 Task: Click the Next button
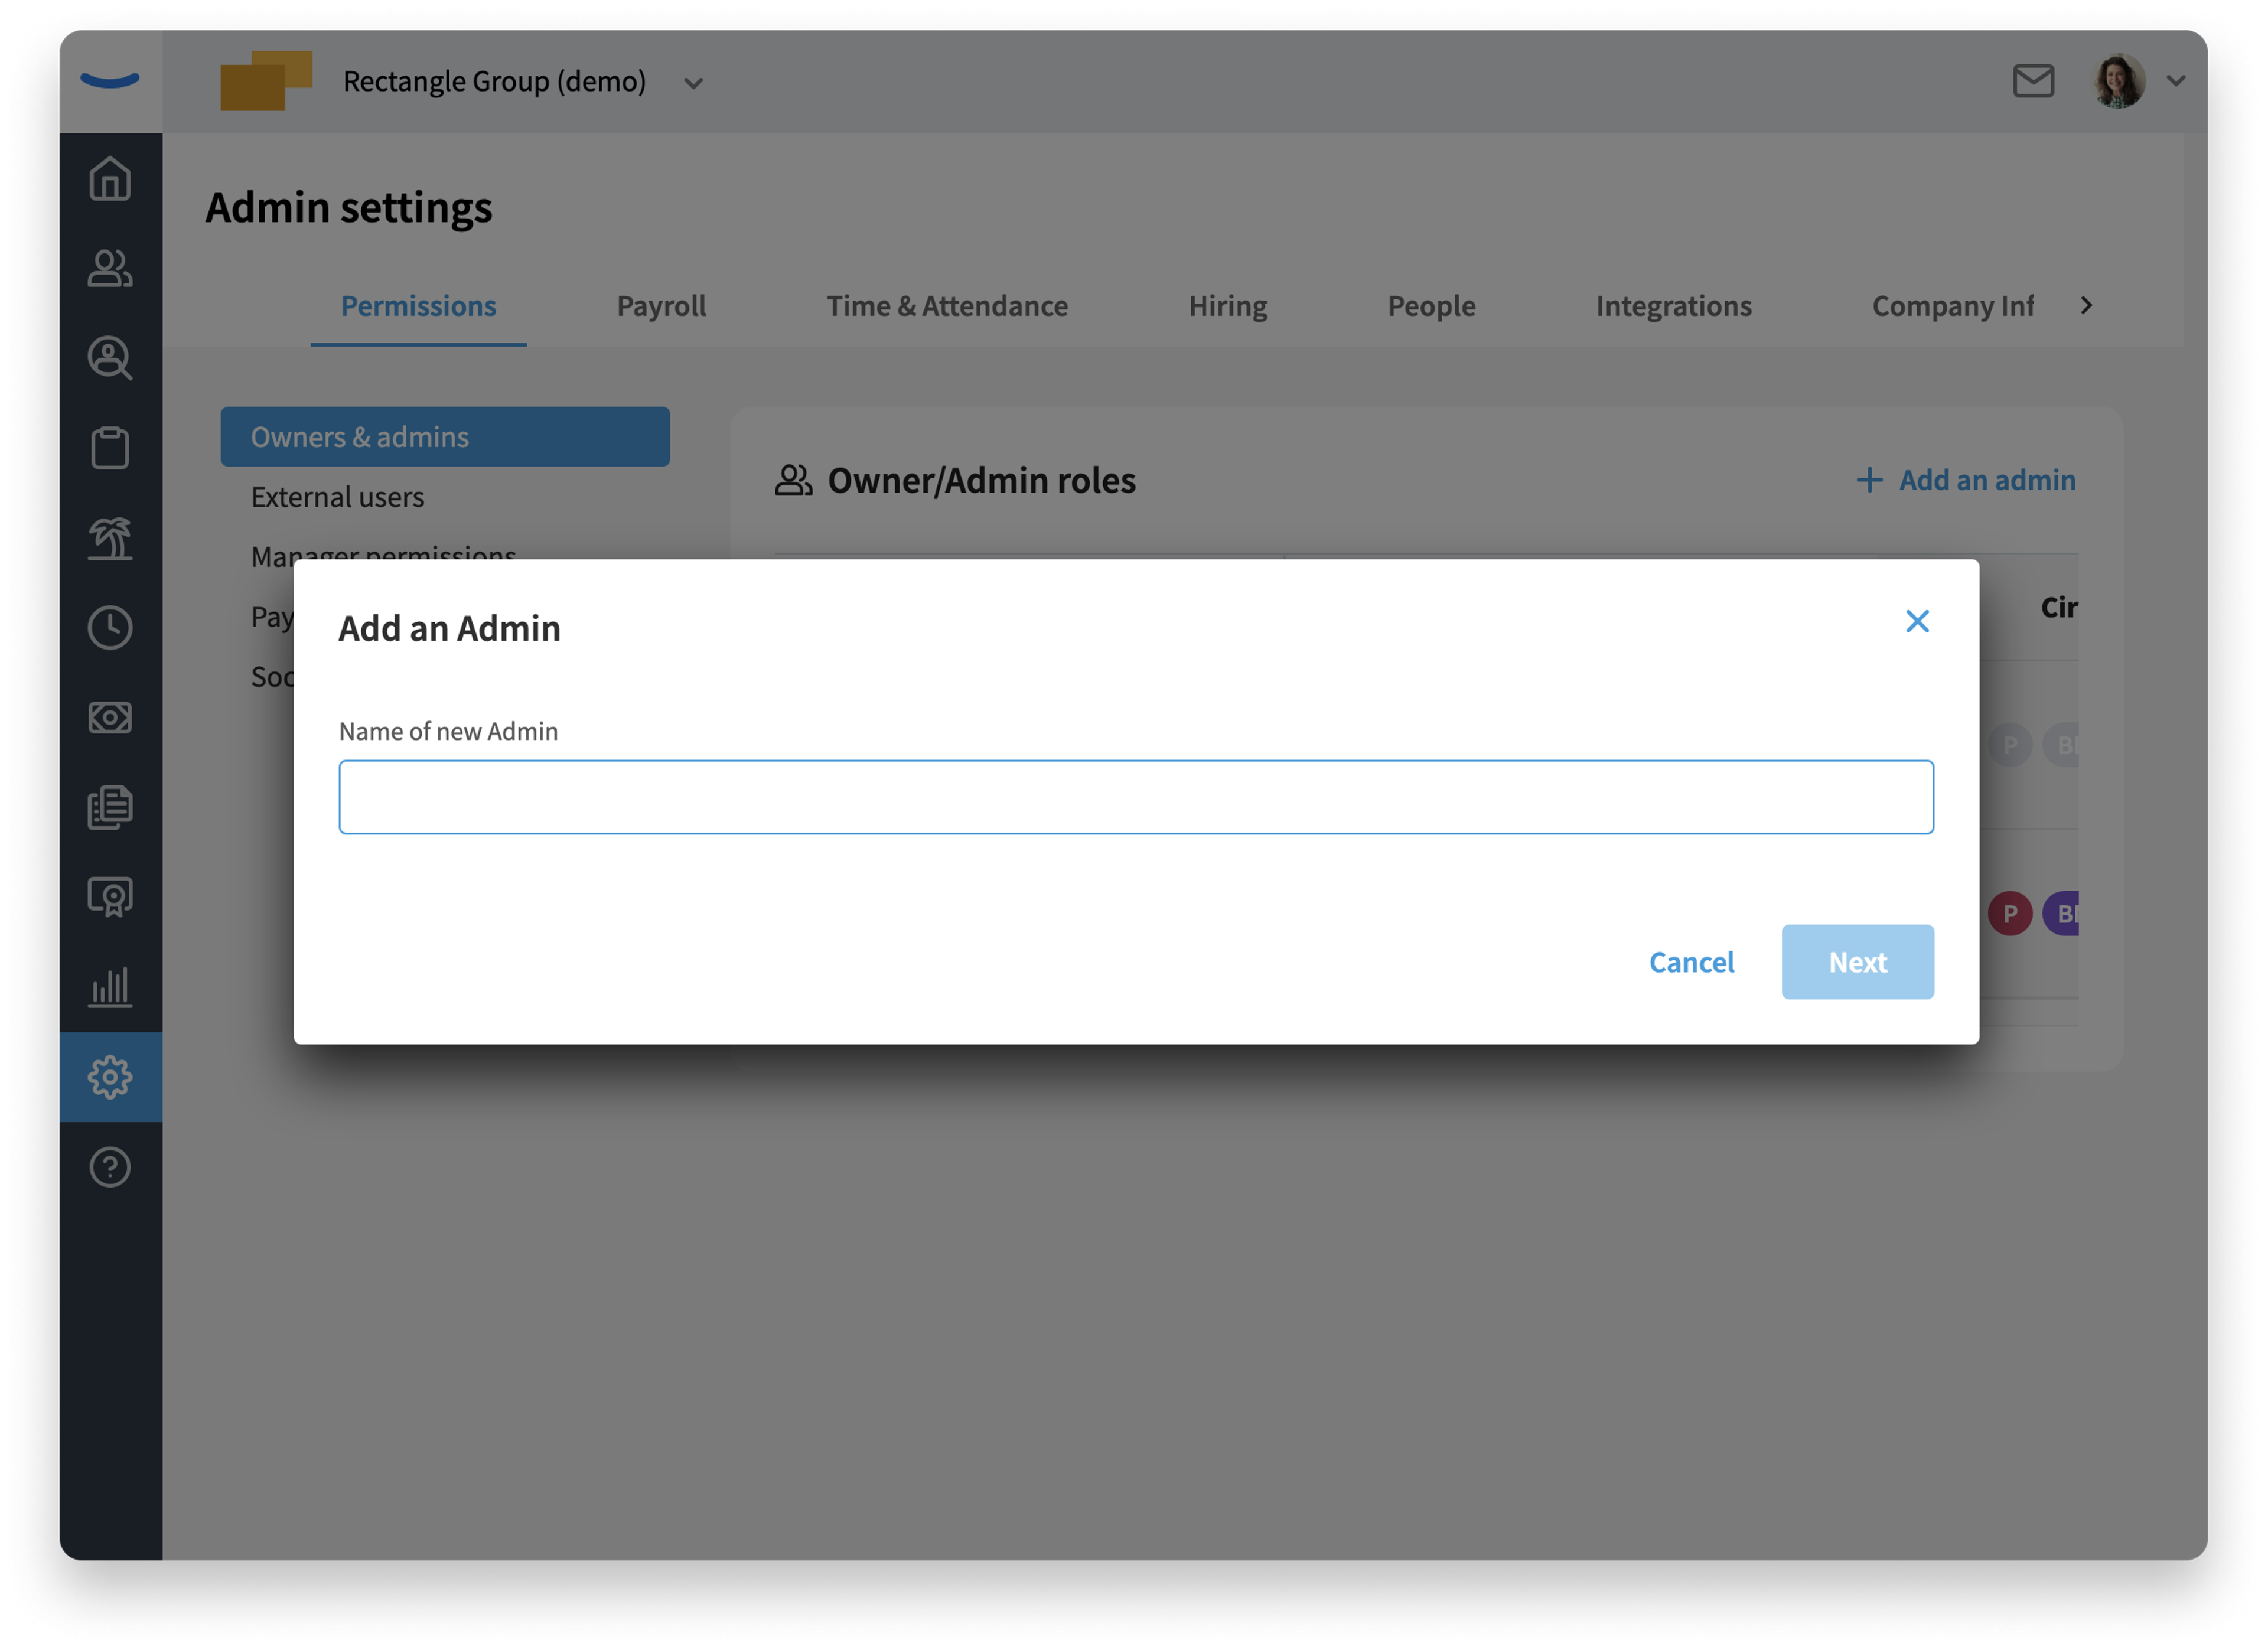tap(1857, 961)
